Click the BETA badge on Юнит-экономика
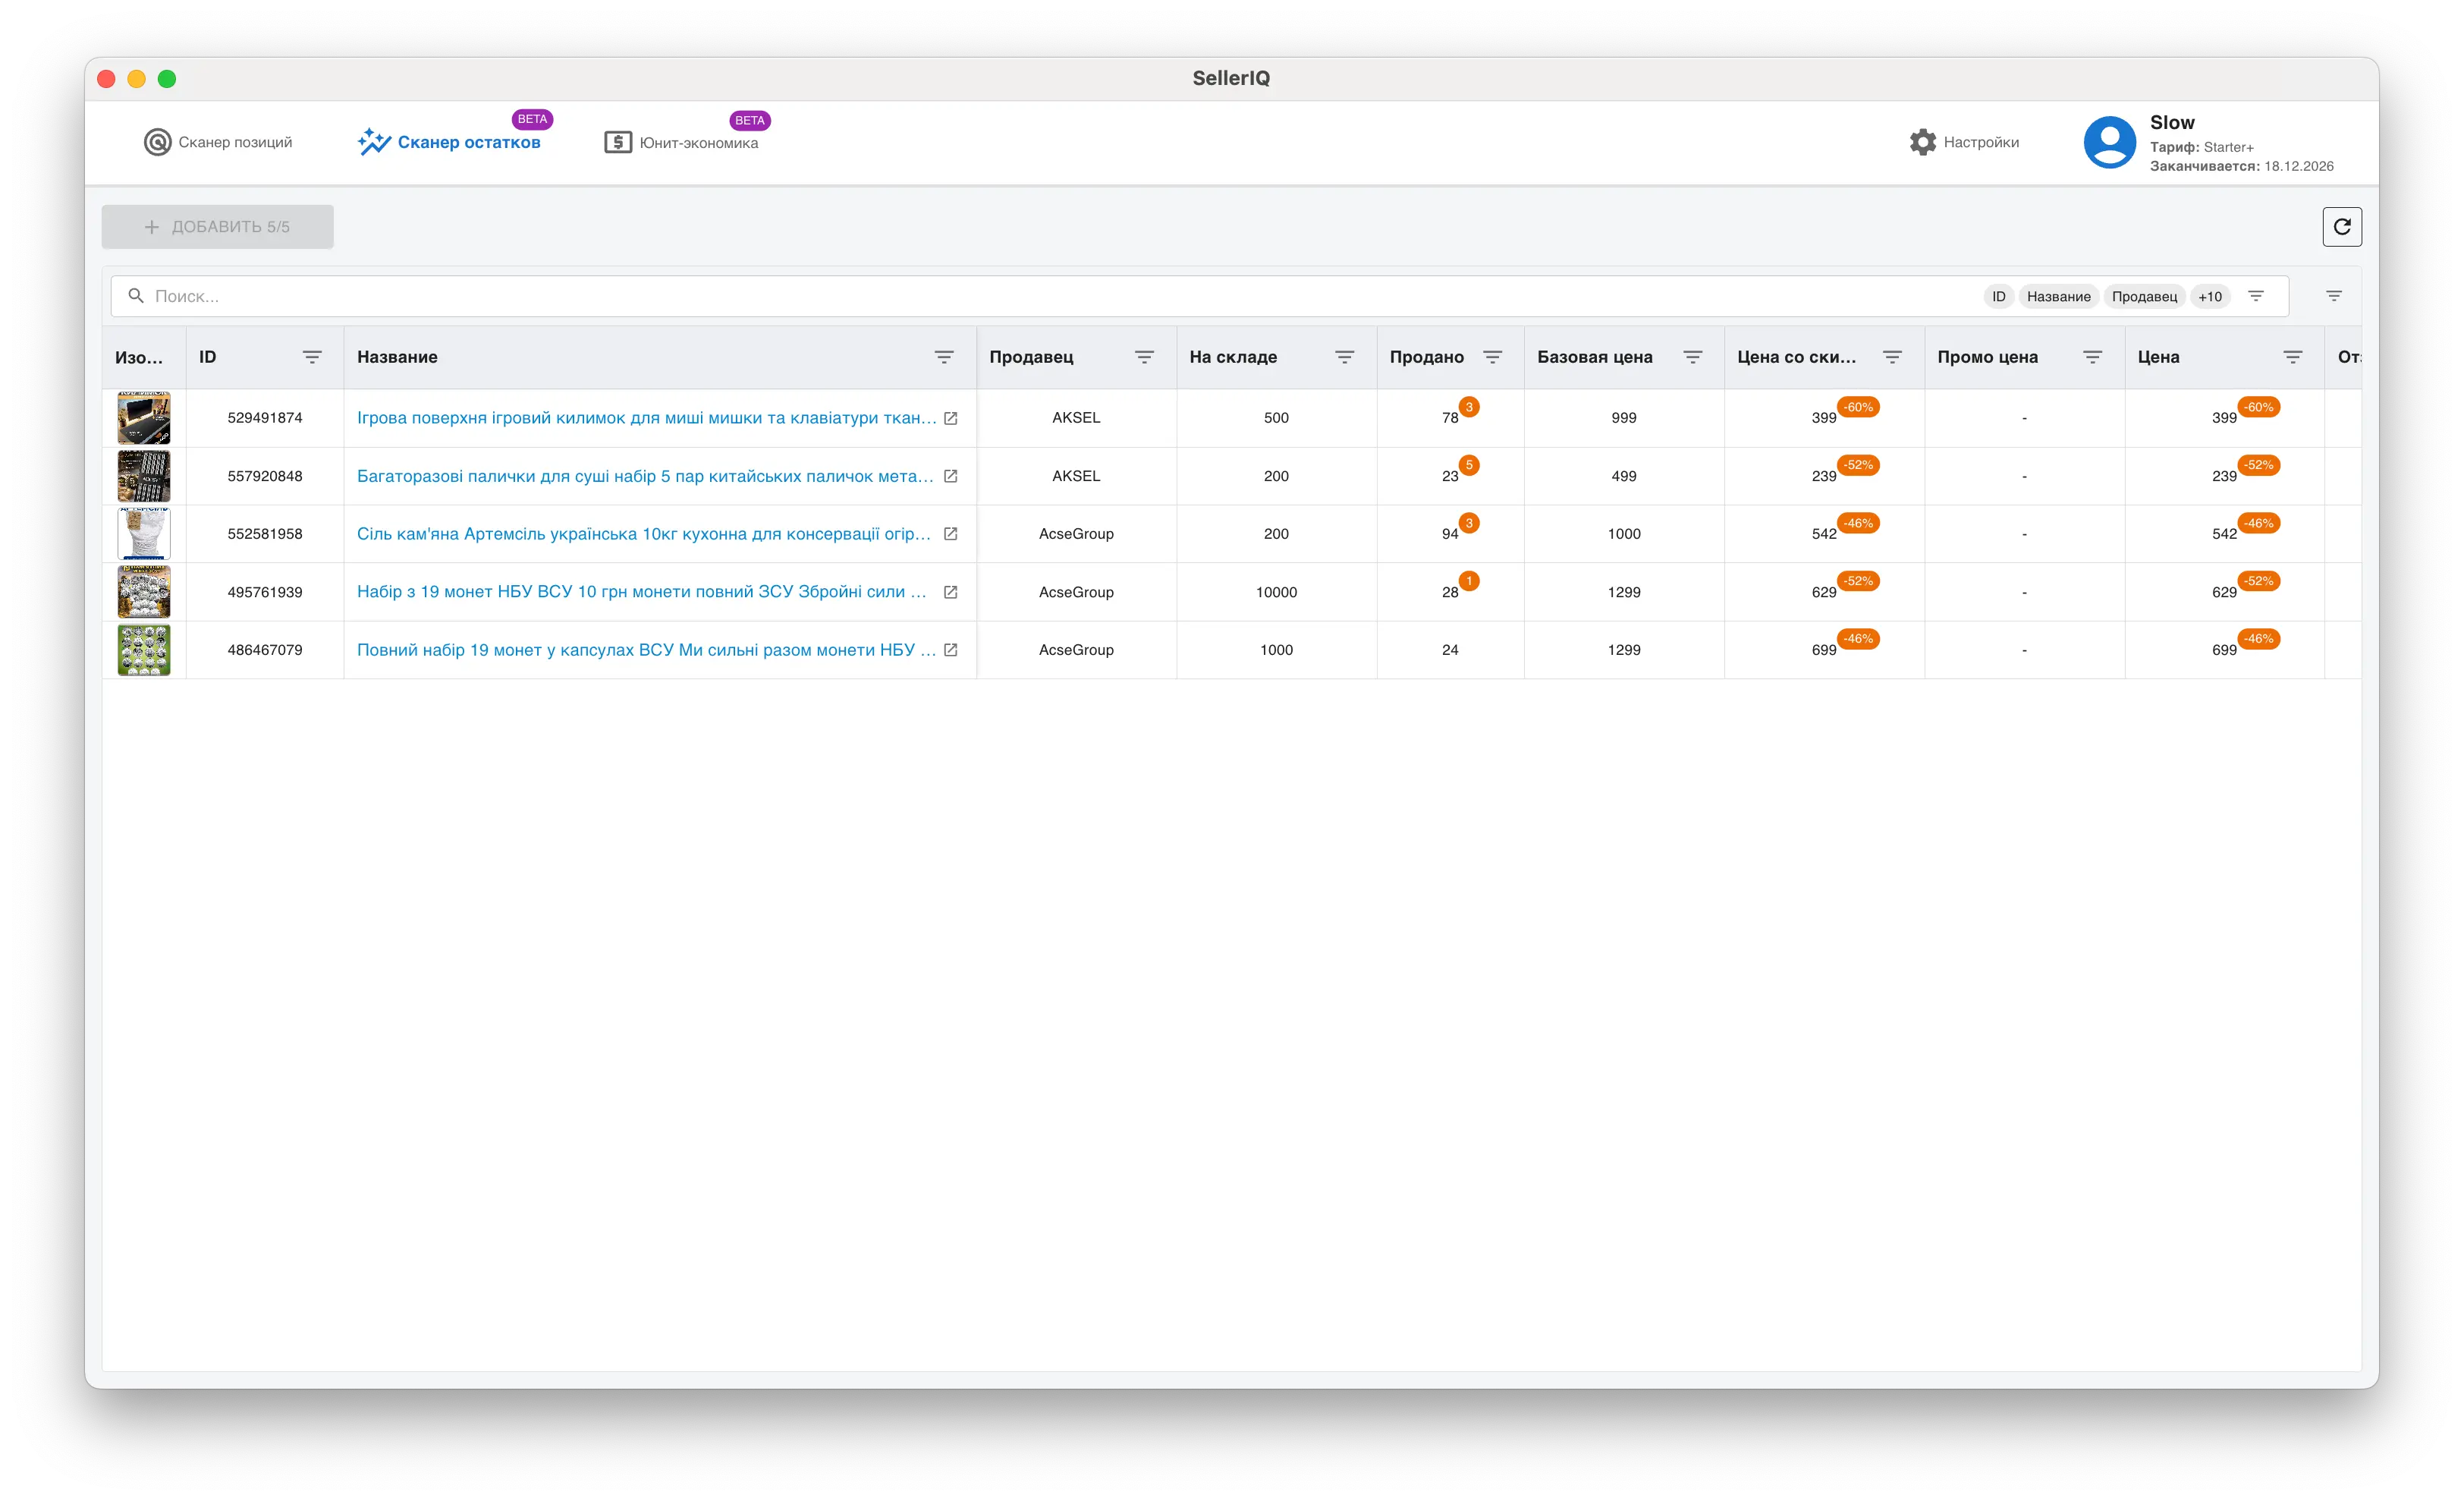Viewport: 2464px width, 1501px height. pyautogui.click(x=749, y=120)
